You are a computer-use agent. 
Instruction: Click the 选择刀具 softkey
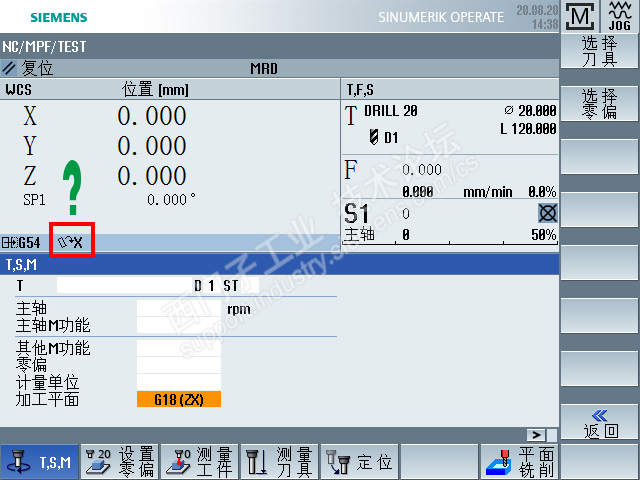tap(599, 51)
